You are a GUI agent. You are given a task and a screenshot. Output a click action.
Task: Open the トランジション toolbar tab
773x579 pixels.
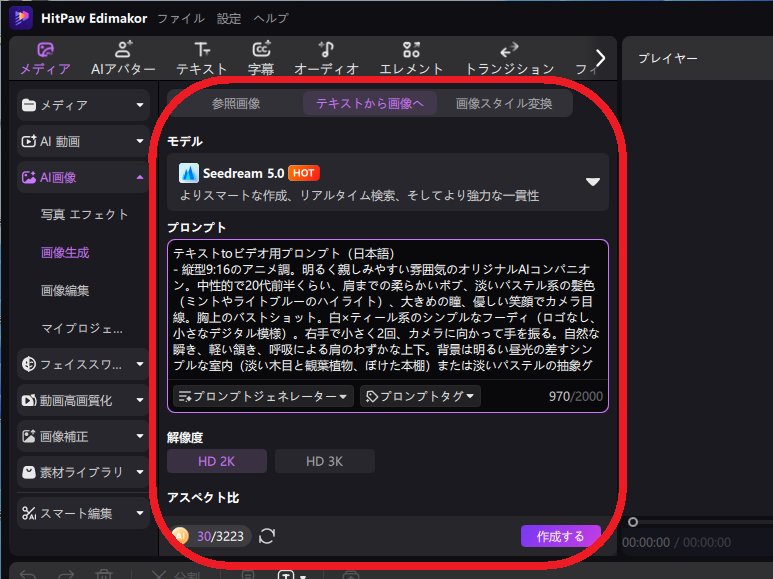click(x=509, y=58)
